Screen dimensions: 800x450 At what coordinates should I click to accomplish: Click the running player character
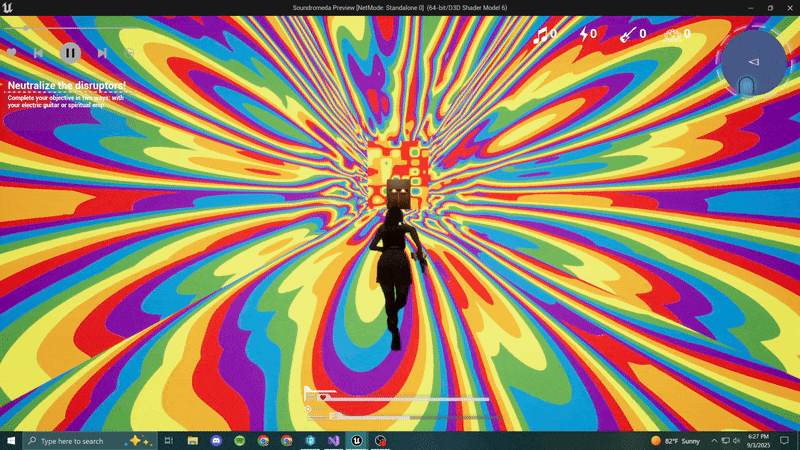396,278
